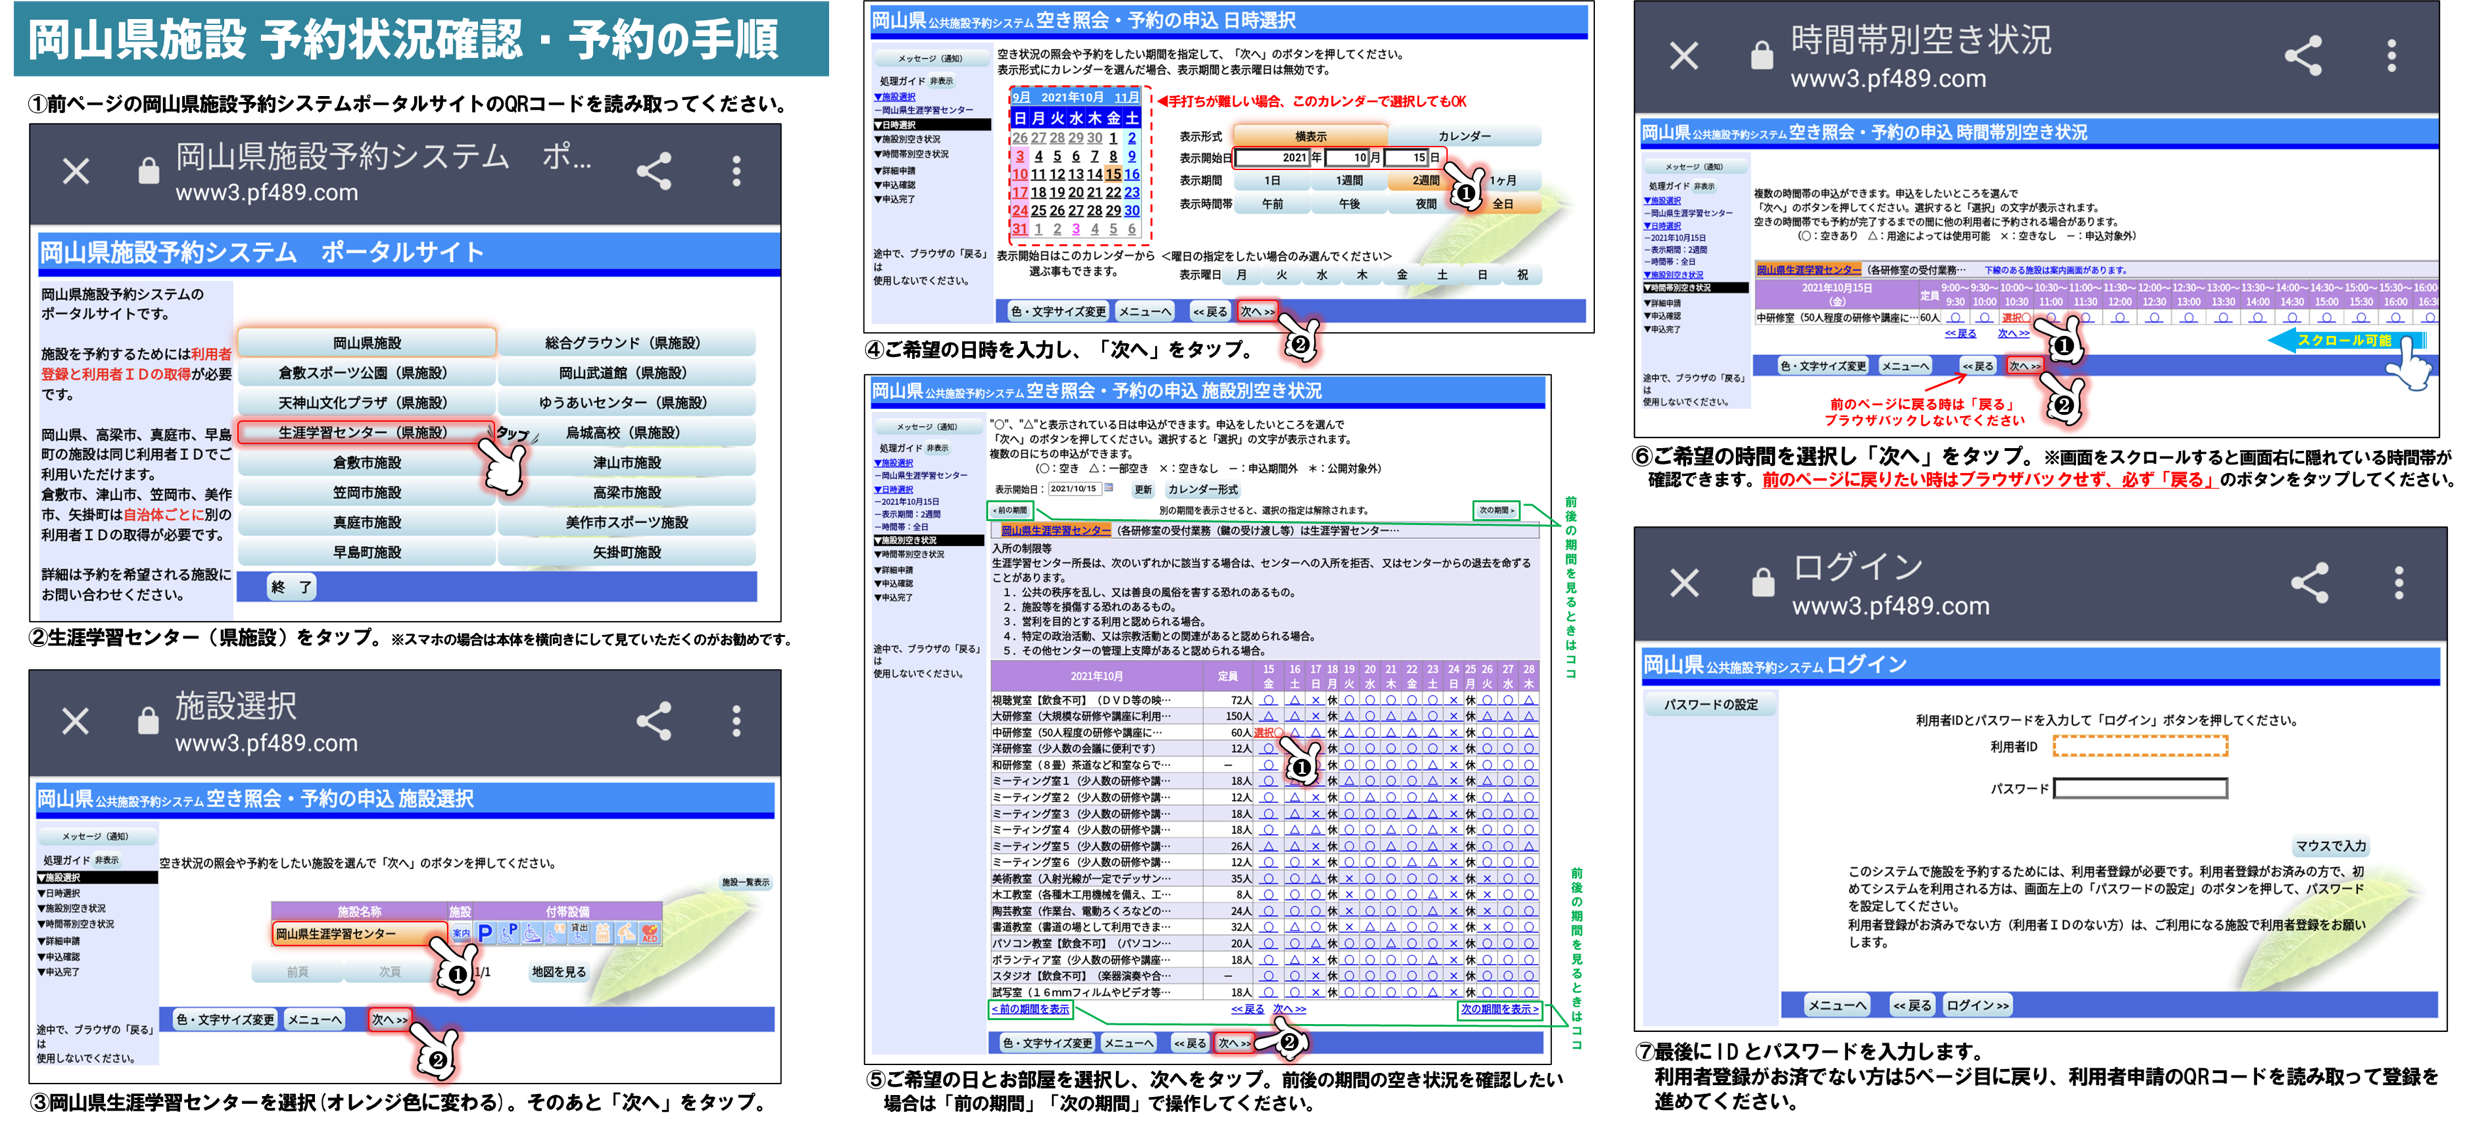Image resolution: width=2480 pixels, height=1125 pixels.
Task: Tap the share icon in the 時間帯別空き状況 browser bar
Action: [2304, 56]
